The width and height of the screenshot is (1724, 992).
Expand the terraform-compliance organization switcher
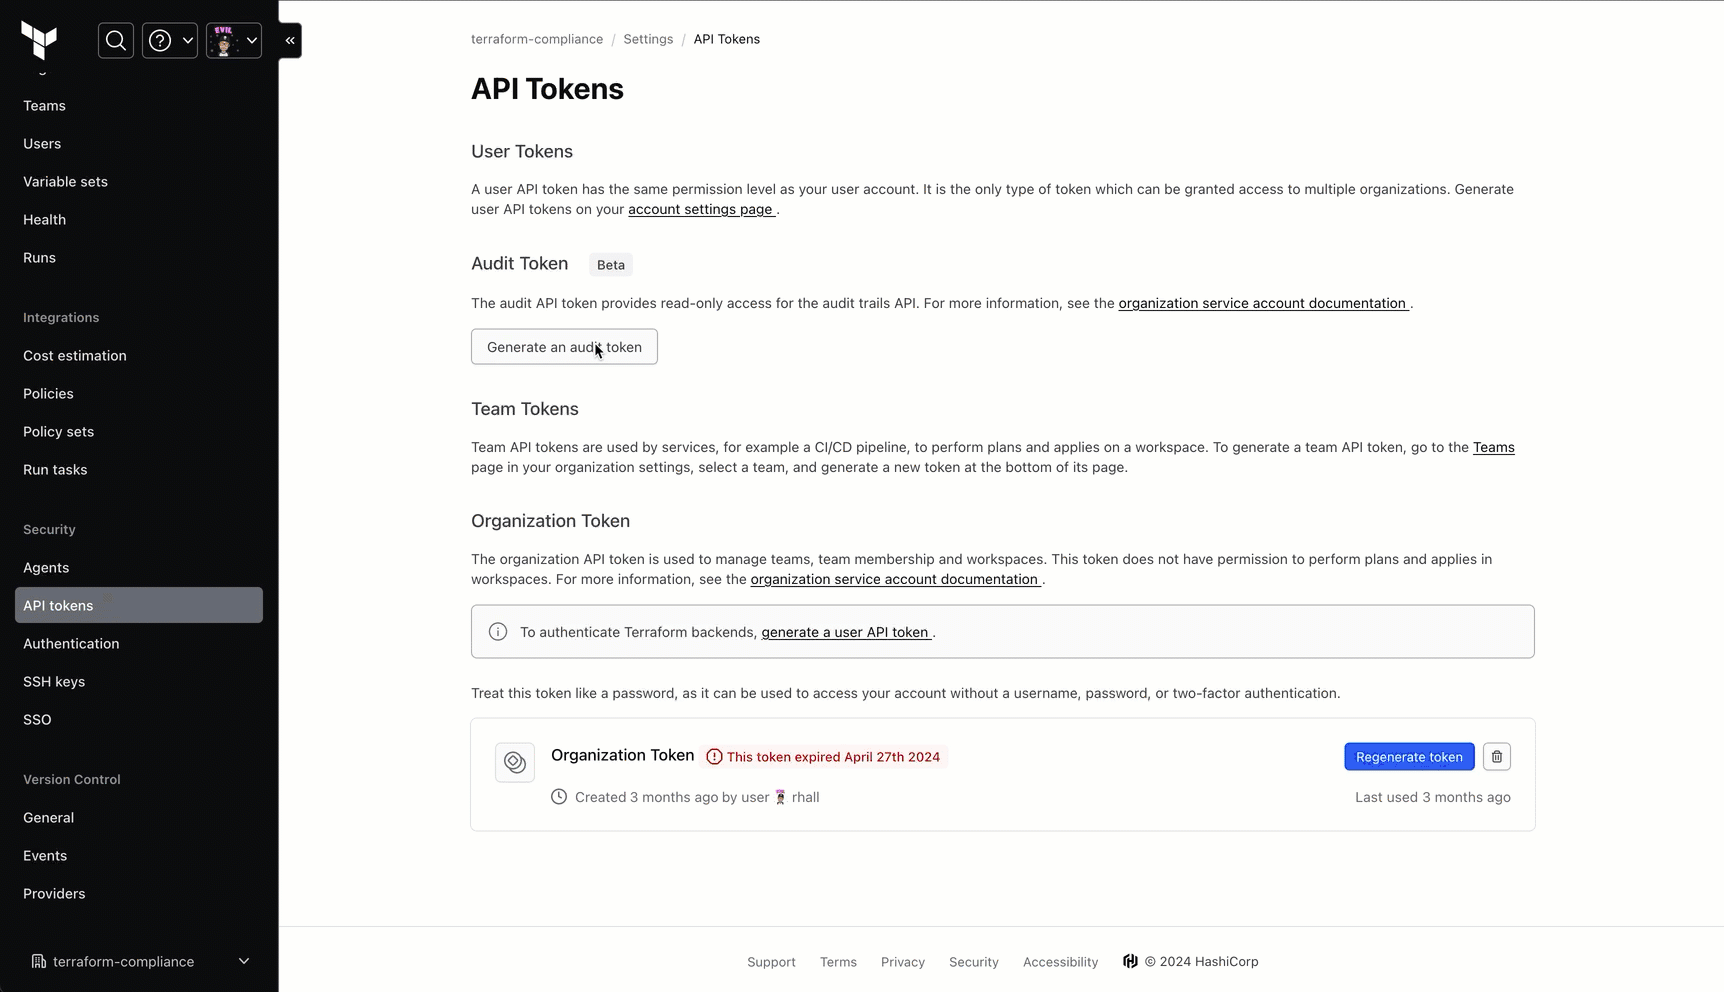[x=138, y=961]
